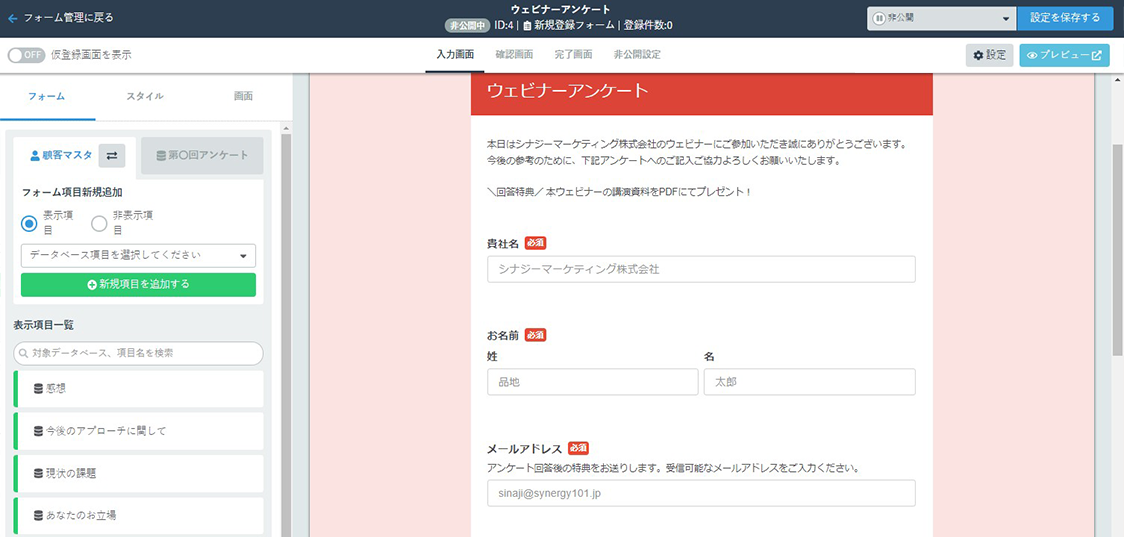Open プレビュー in a new window
This screenshot has width=1124, height=537.
(x=1064, y=55)
